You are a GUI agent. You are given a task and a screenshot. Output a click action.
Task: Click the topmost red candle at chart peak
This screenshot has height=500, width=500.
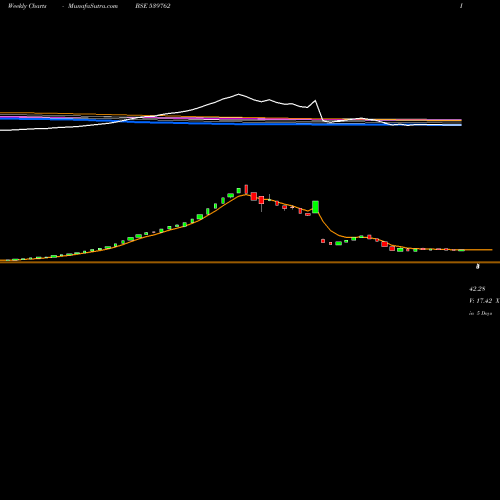coord(246,190)
